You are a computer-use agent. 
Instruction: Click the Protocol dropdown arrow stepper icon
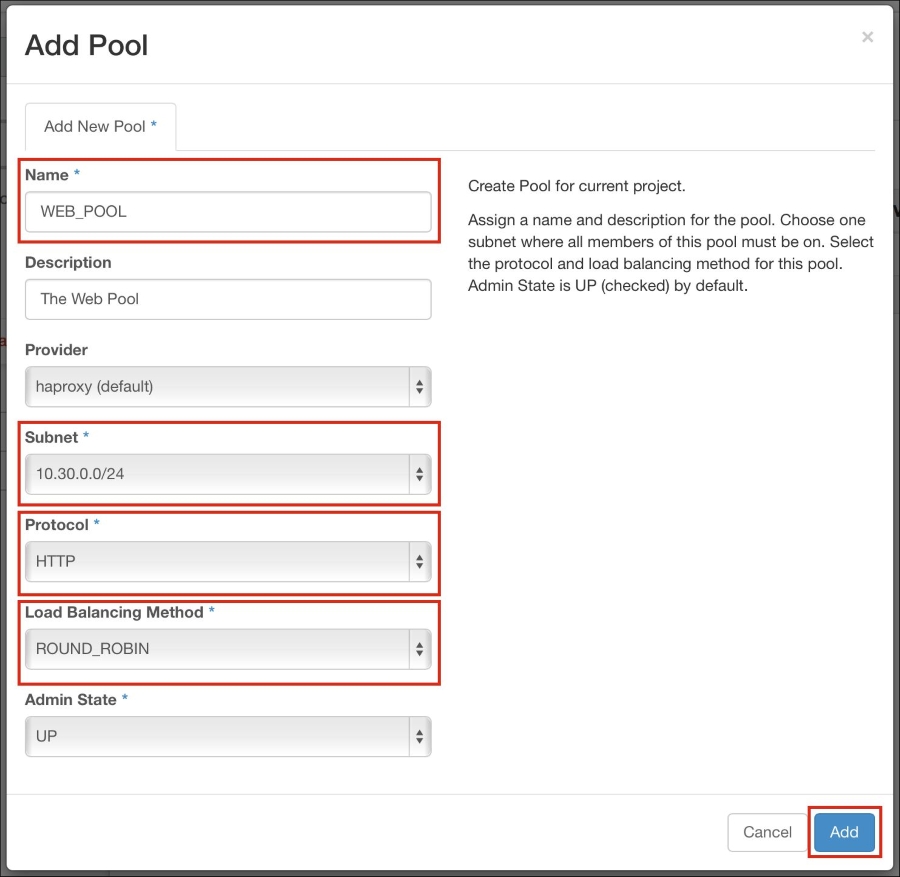tap(420, 561)
